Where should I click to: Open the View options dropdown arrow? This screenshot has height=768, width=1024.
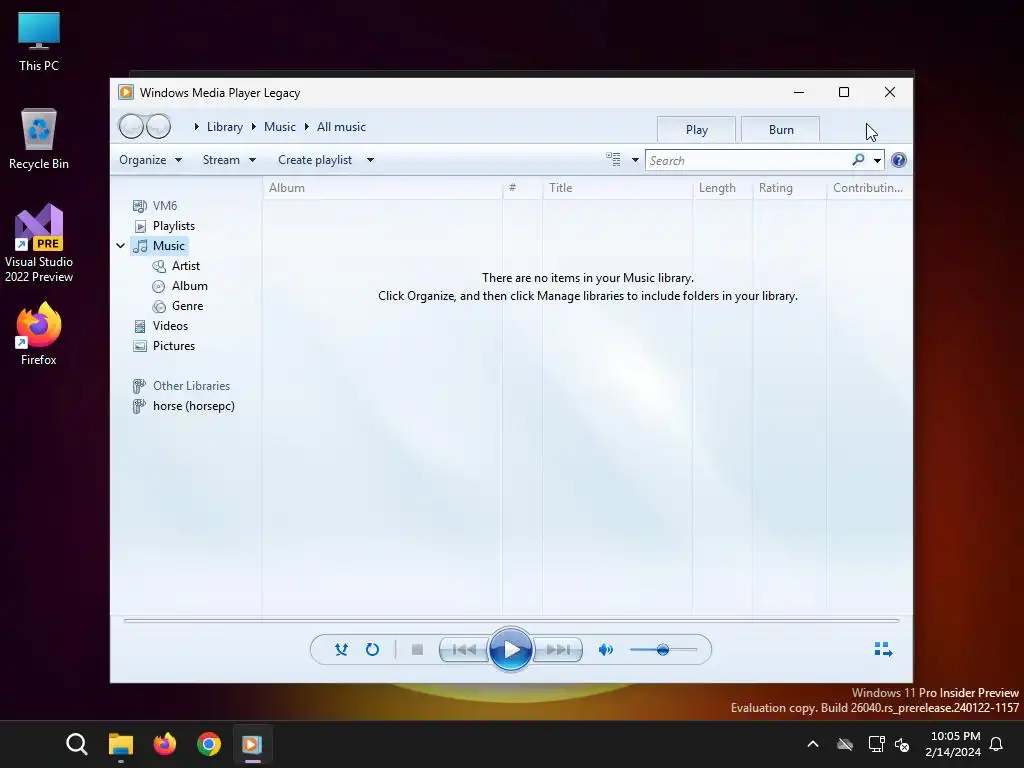tap(635, 160)
